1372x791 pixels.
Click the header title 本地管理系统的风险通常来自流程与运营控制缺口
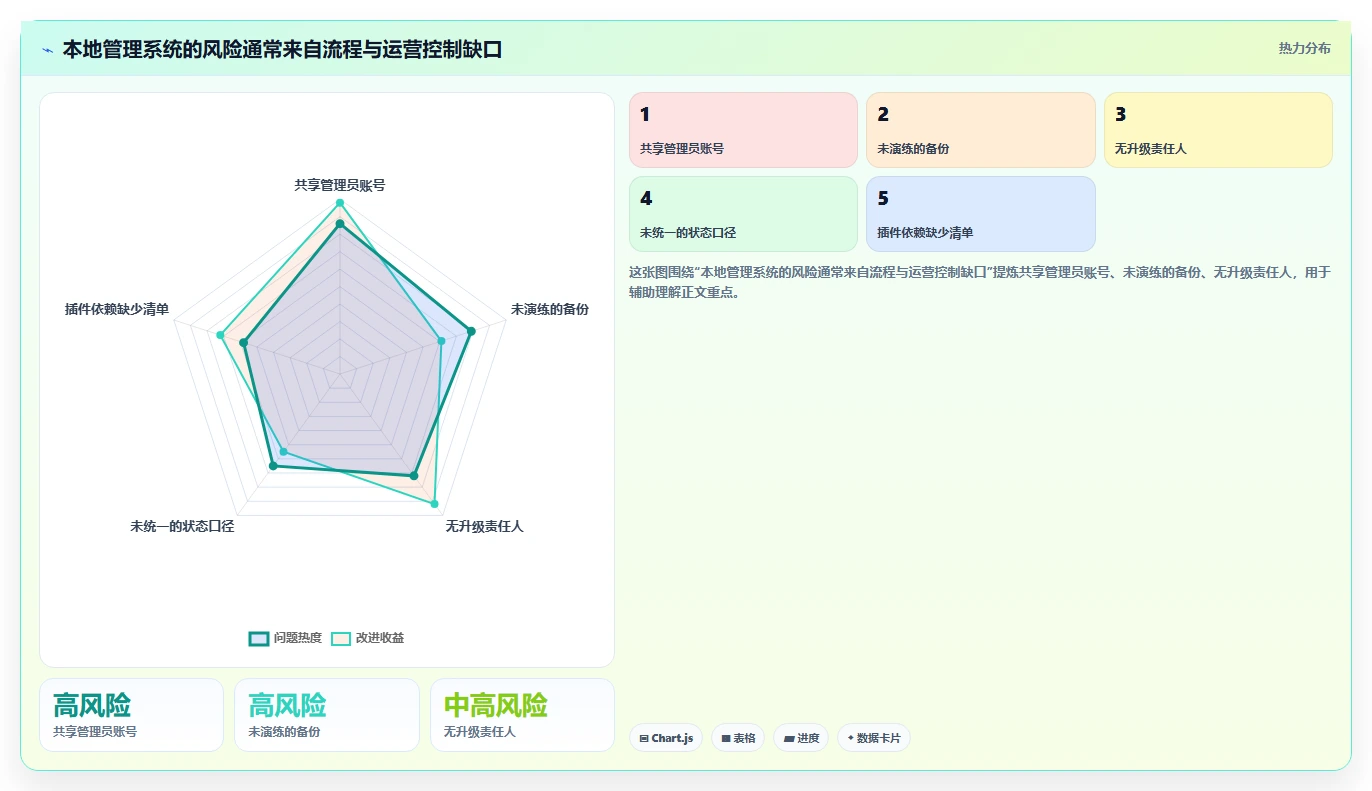coord(282,49)
